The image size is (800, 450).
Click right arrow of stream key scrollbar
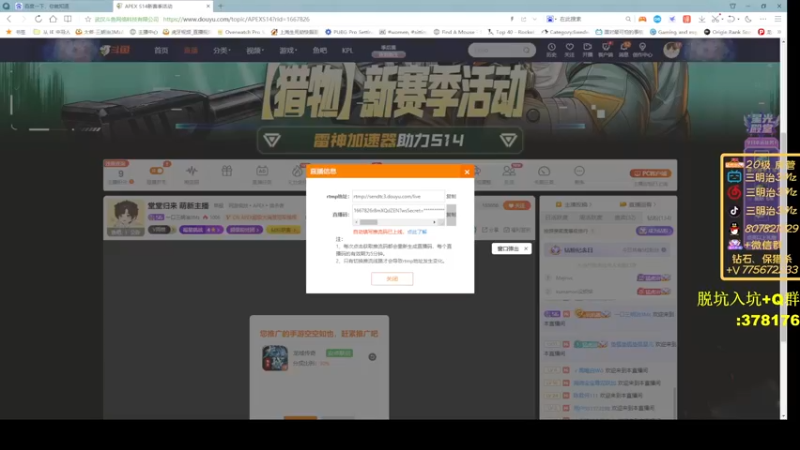tap(434, 222)
